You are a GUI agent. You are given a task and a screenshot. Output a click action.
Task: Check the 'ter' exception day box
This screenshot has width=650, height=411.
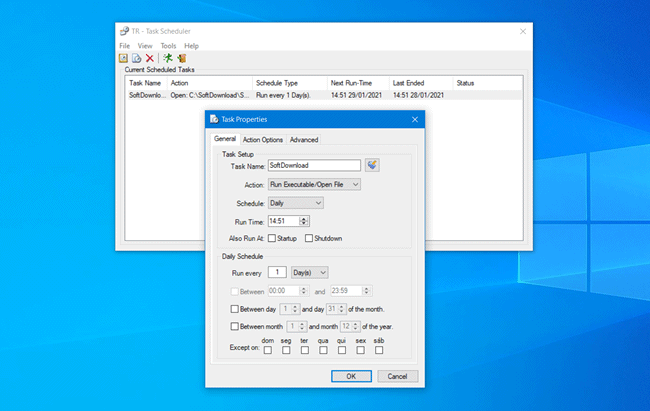[305, 350]
